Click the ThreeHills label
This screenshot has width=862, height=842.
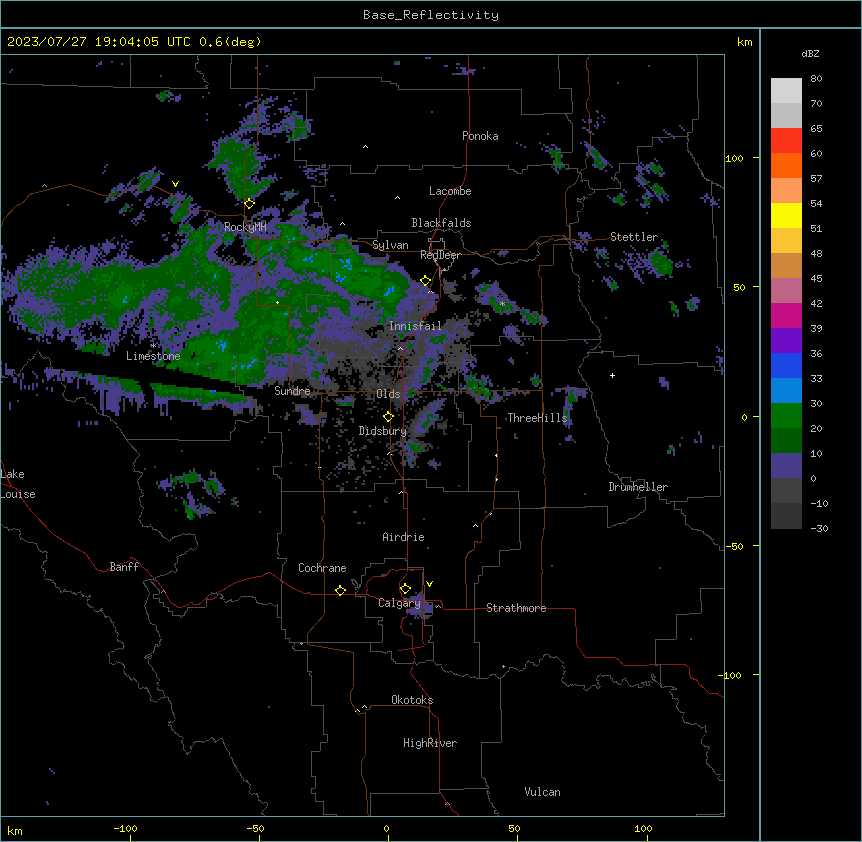tap(537, 418)
